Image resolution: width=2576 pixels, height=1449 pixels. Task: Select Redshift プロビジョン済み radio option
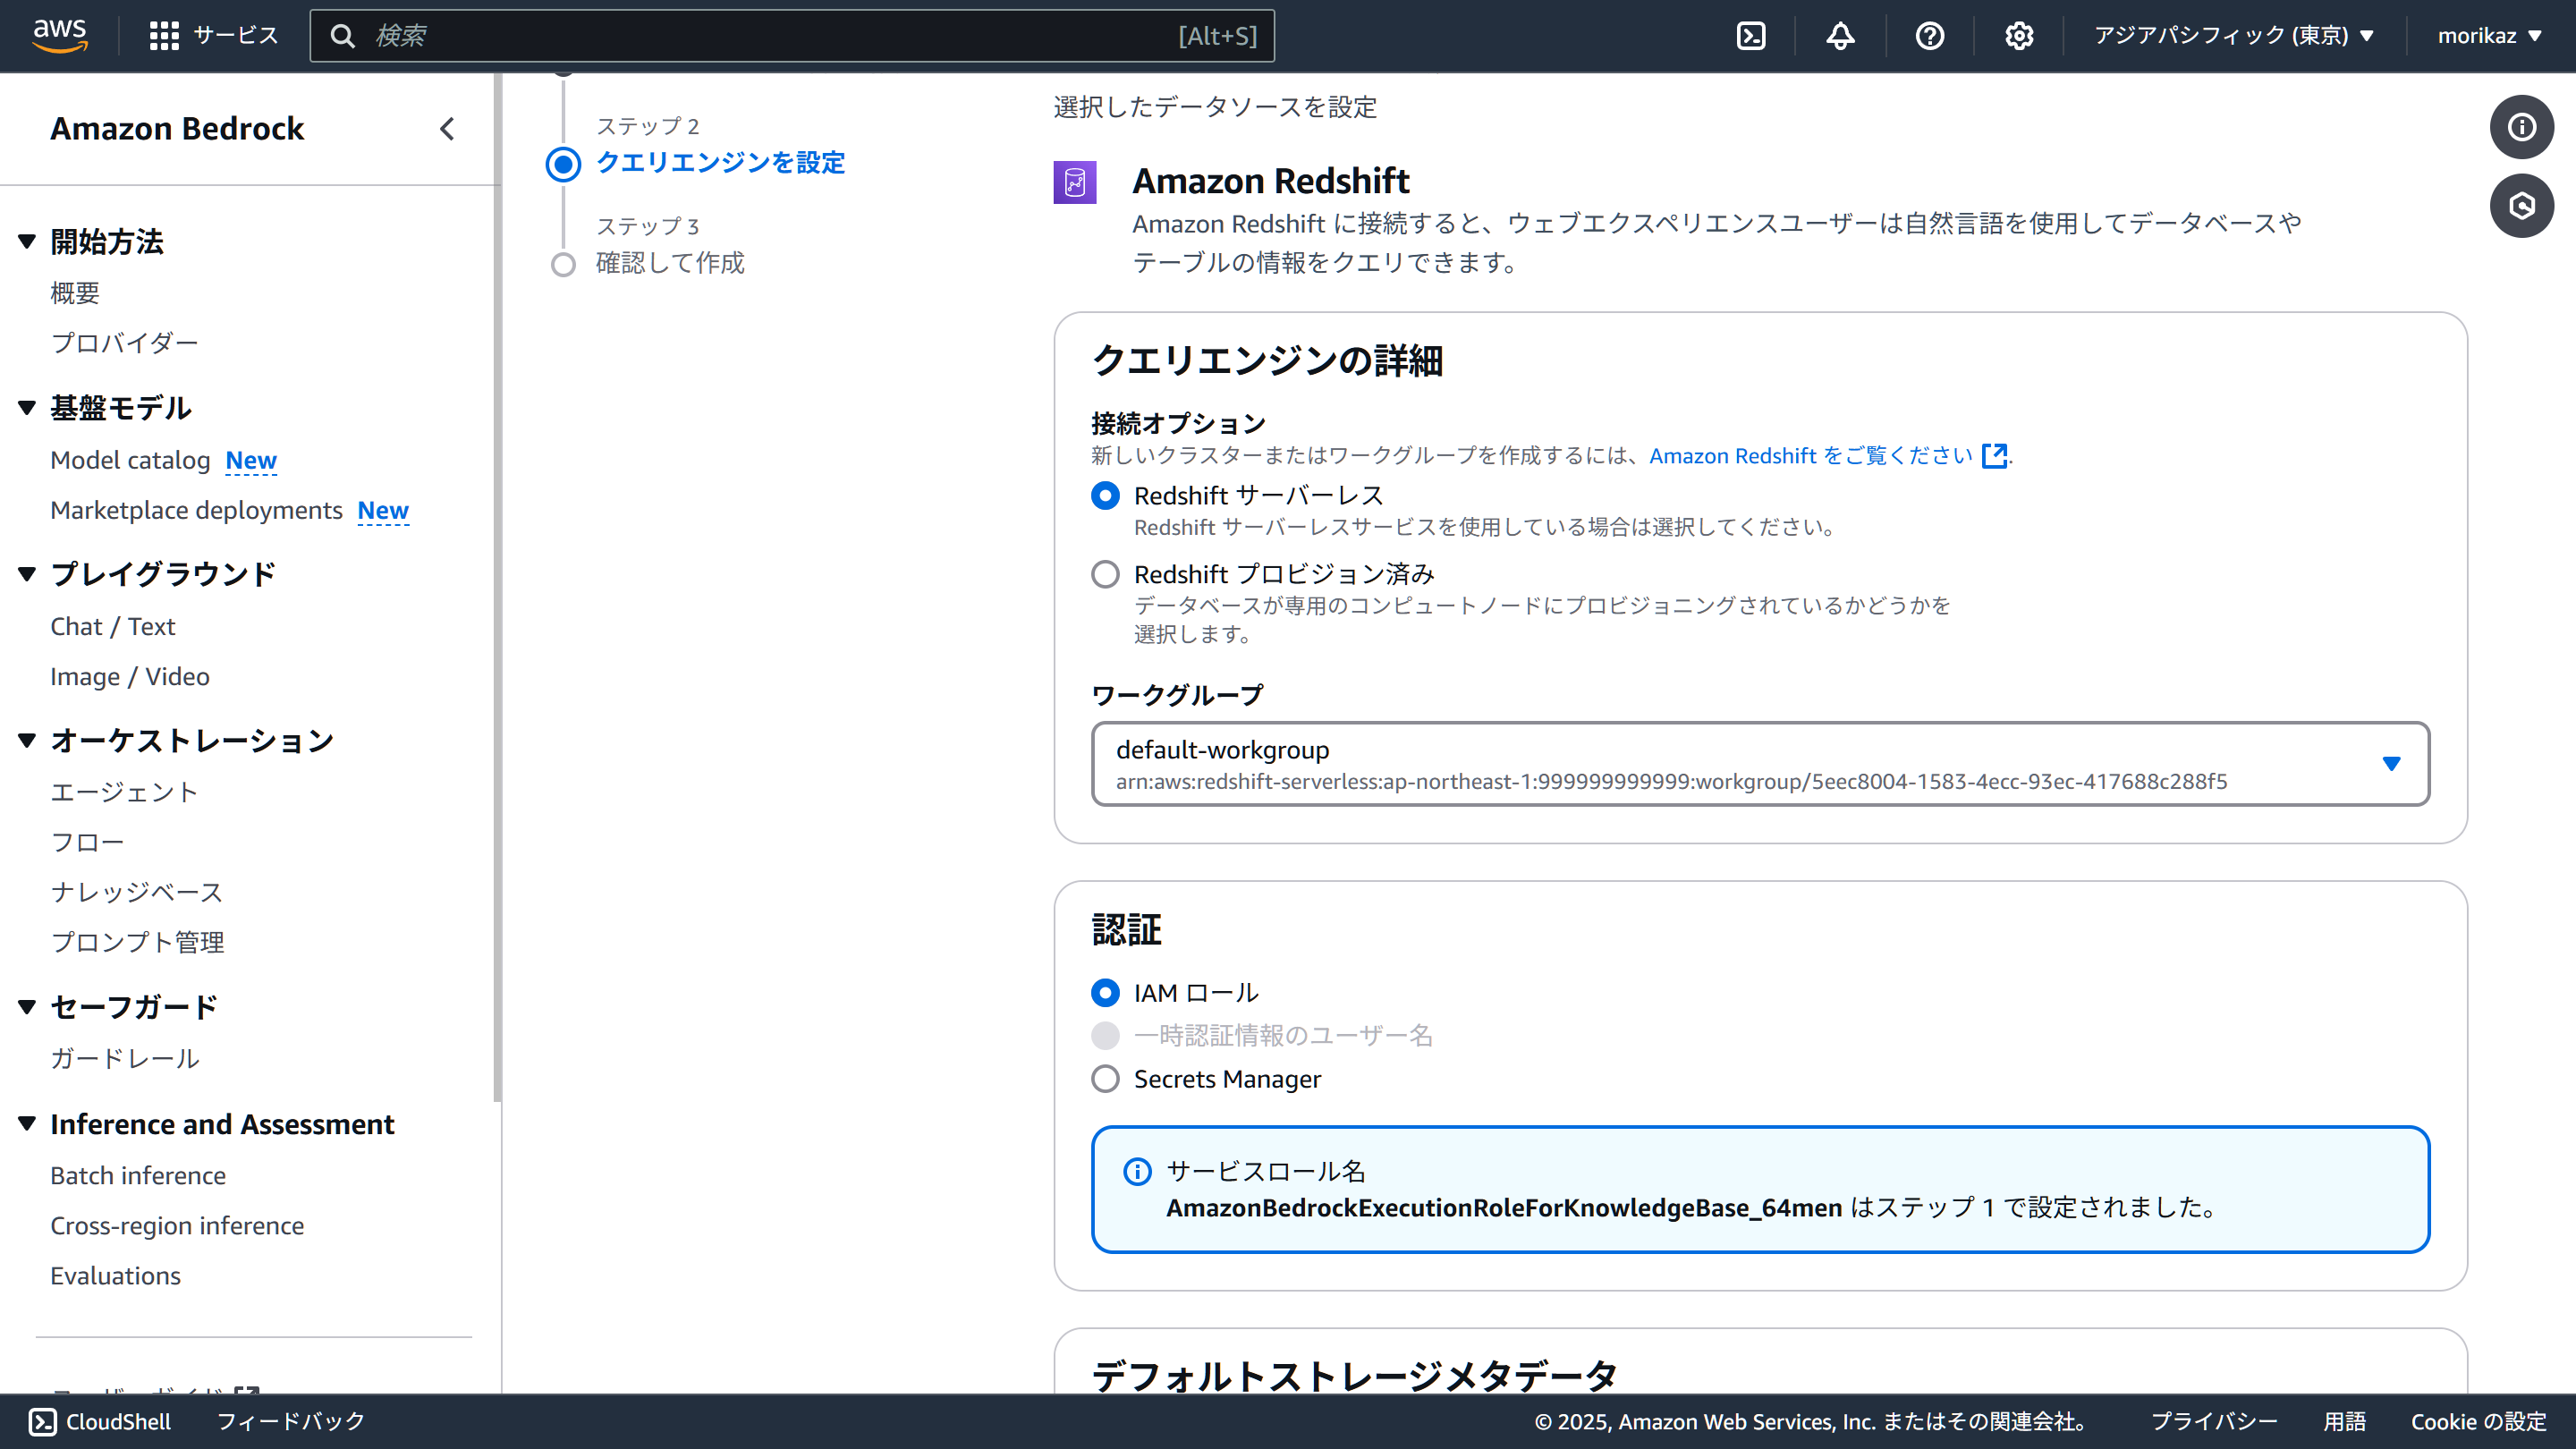[1105, 574]
